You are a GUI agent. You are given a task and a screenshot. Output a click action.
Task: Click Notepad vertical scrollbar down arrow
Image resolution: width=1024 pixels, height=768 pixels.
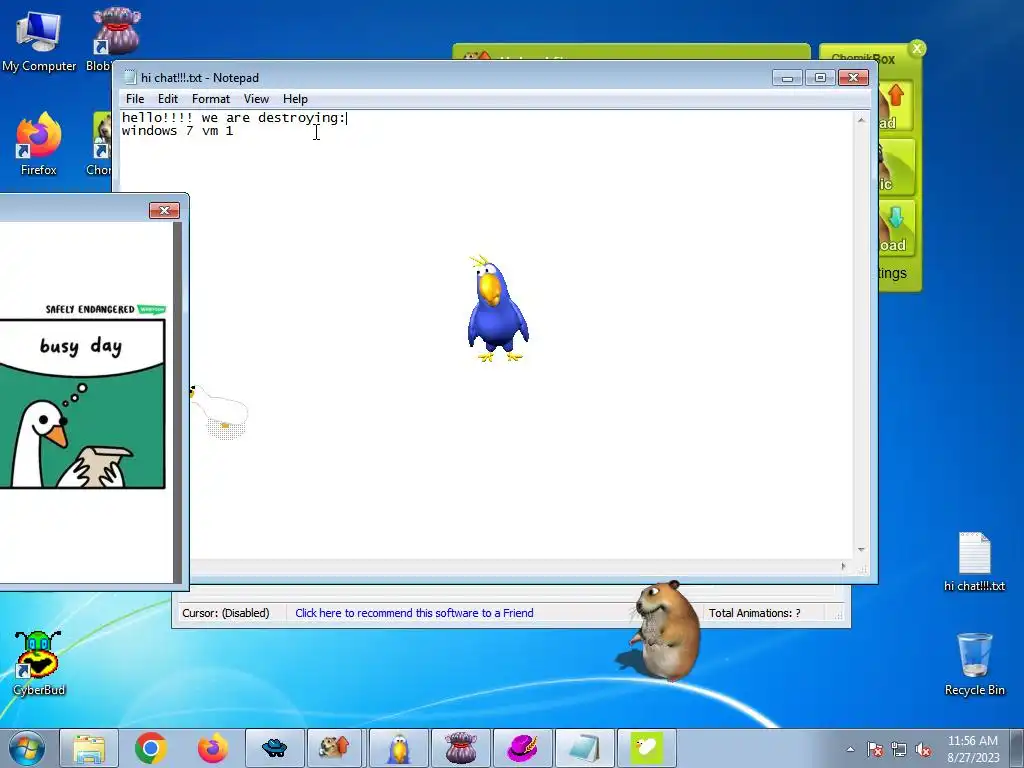point(861,550)
